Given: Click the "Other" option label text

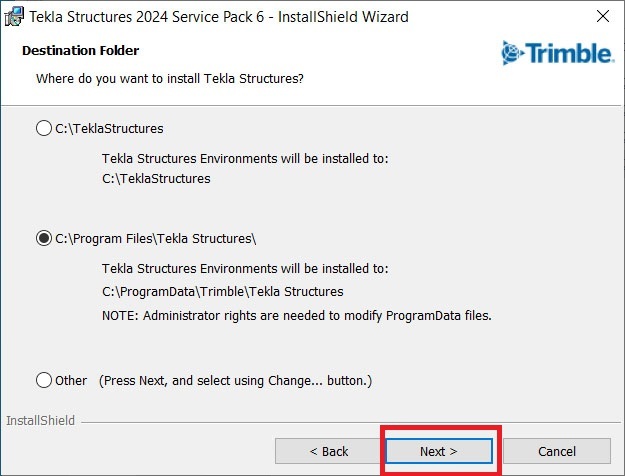Looking at the screenshot, I should pos(71,380).
